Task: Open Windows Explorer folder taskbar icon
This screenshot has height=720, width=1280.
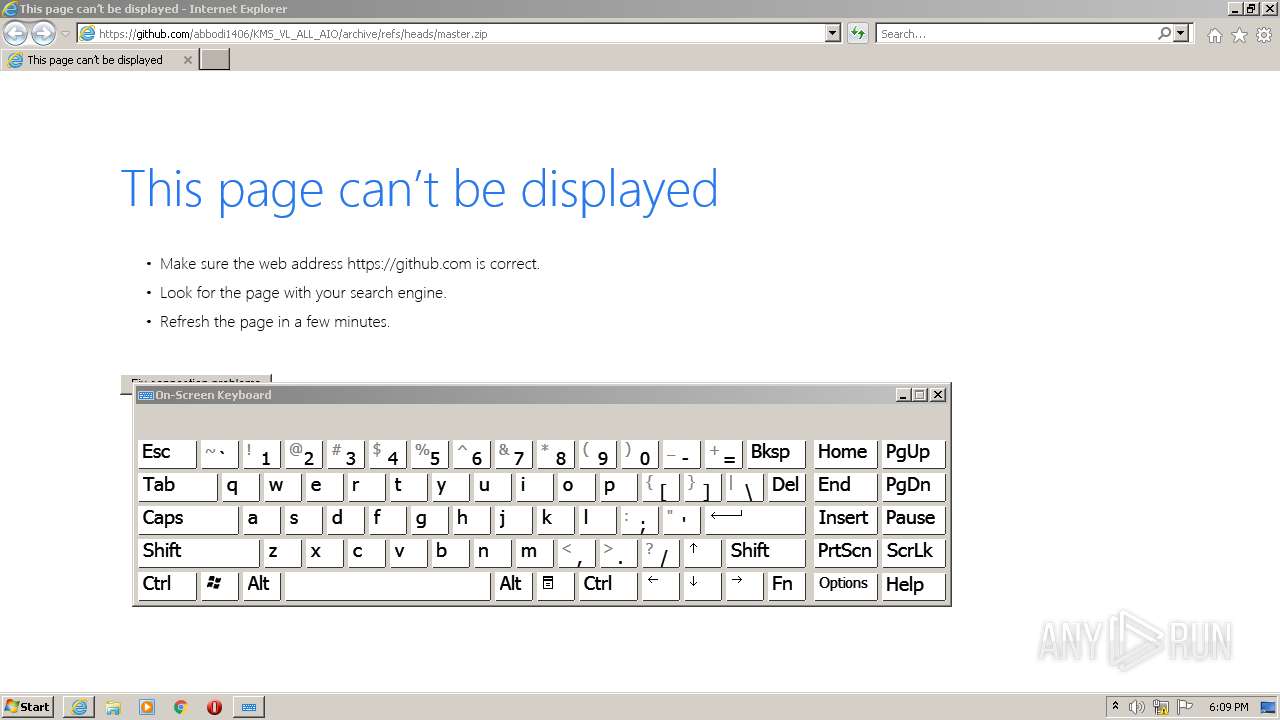Action: (x=113, y=707)
